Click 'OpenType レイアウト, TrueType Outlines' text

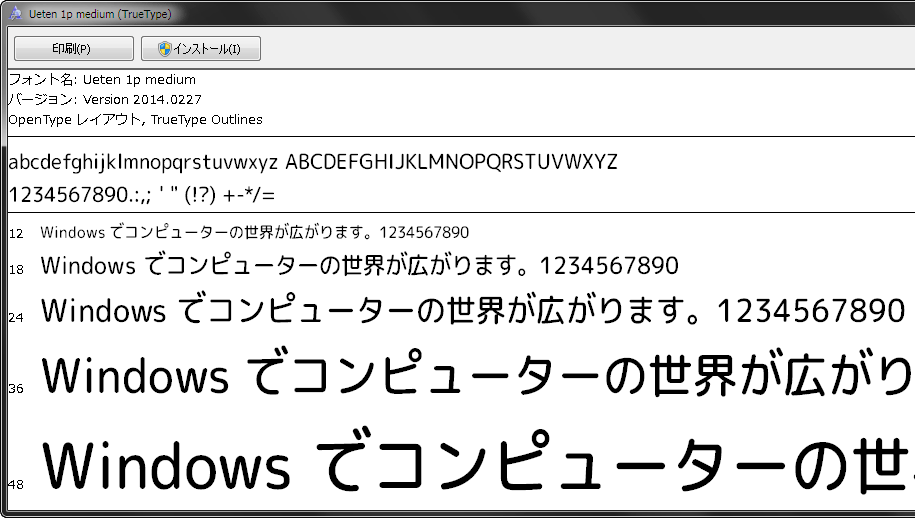(x=135, y=120)
